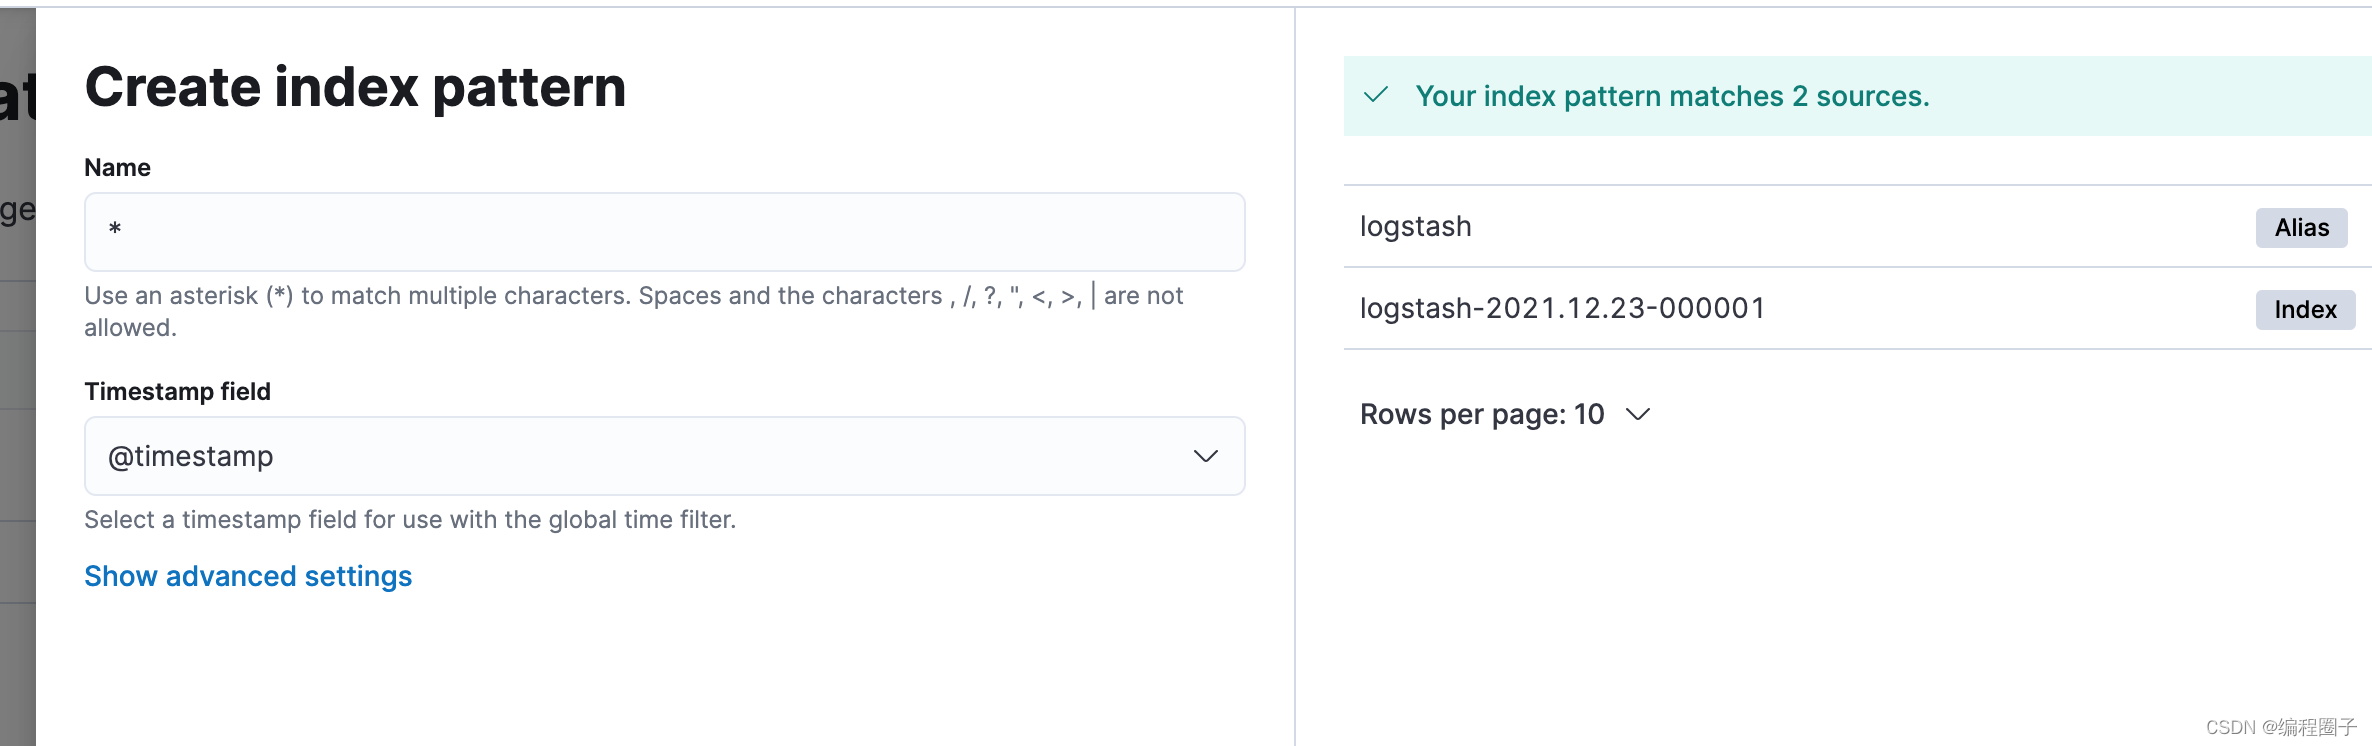Click the CSDN watermark text
The height and width of the screenshot is (746, 2372).
pos(2280,727)
